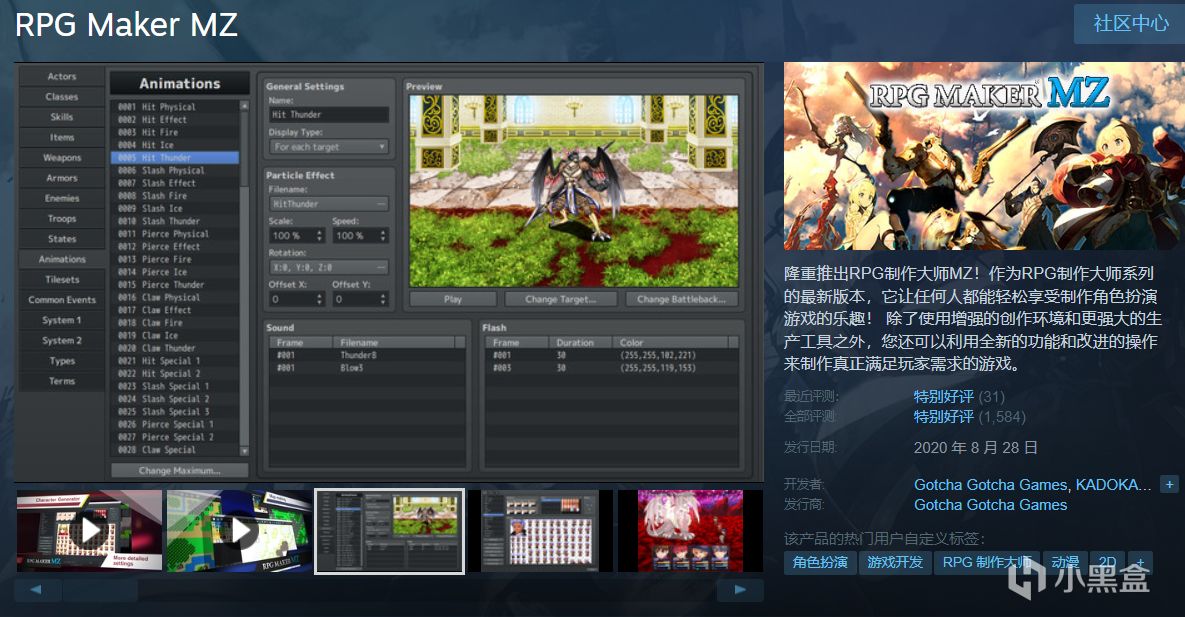Open the Filename HitThunder selector
The image size is (1185, 617).
tap(329, 204)
